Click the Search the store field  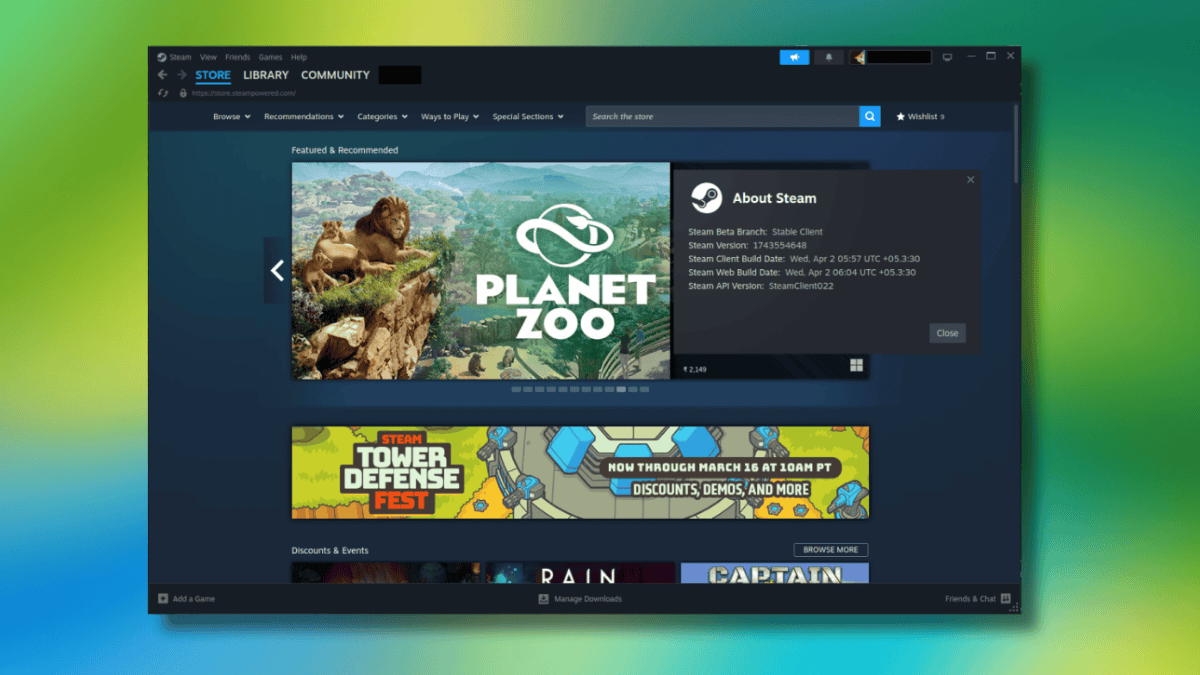coord(722,117)
